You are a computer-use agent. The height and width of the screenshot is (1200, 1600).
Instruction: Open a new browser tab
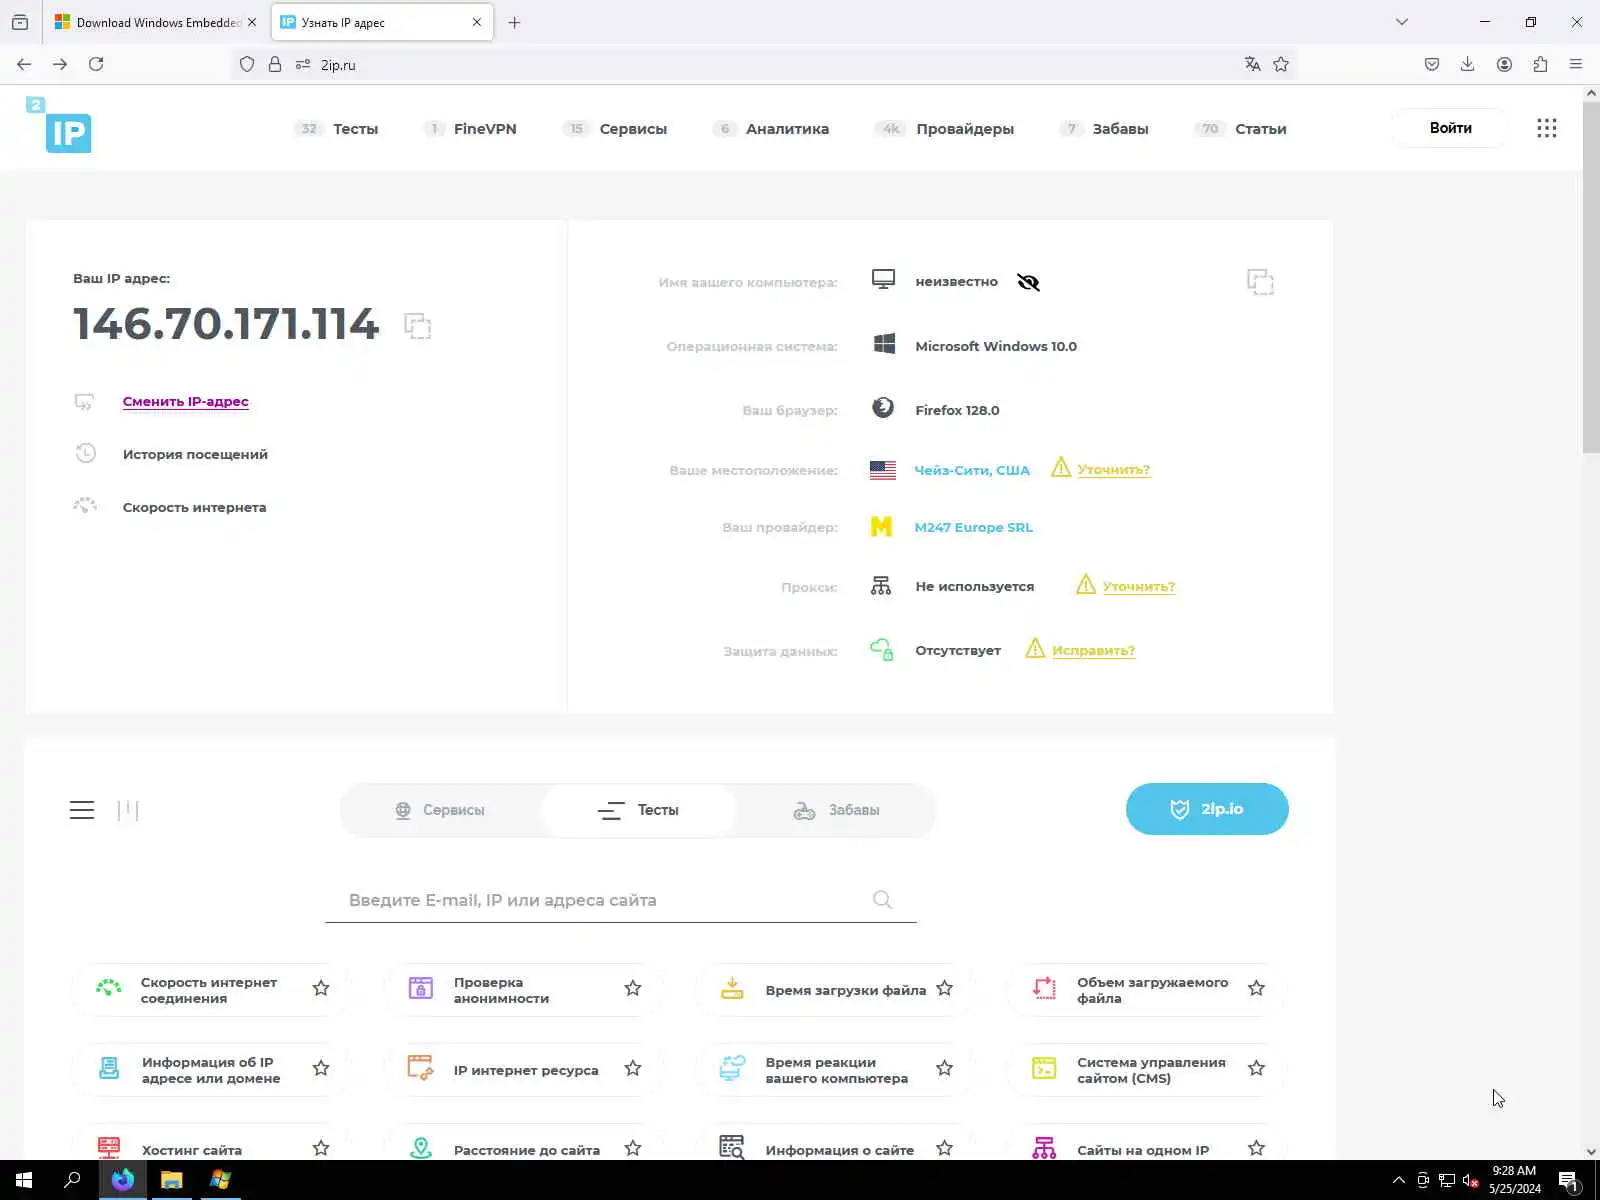514,22
